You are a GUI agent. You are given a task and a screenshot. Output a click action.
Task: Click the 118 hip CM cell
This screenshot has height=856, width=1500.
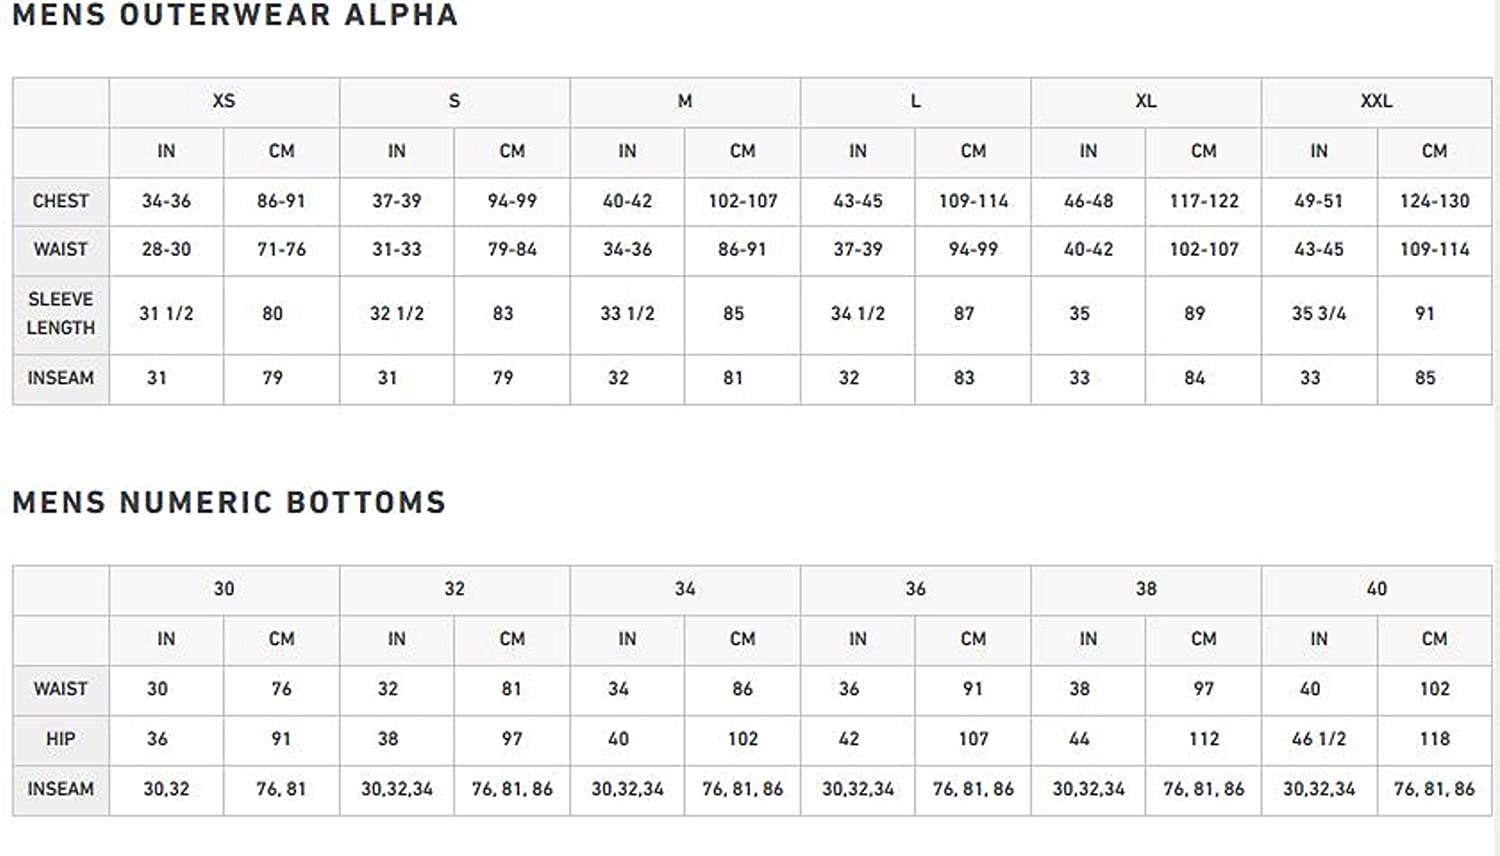click(1434, 739)
